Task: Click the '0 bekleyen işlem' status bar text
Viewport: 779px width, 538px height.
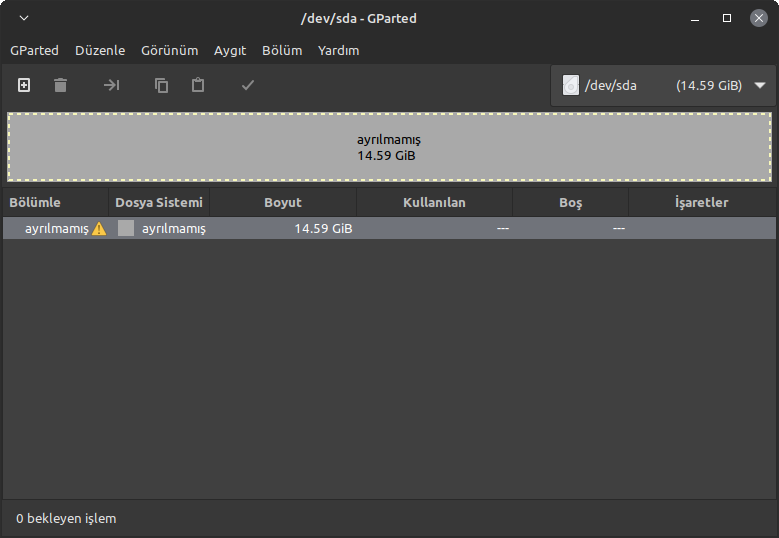Action: click(66, 519)
